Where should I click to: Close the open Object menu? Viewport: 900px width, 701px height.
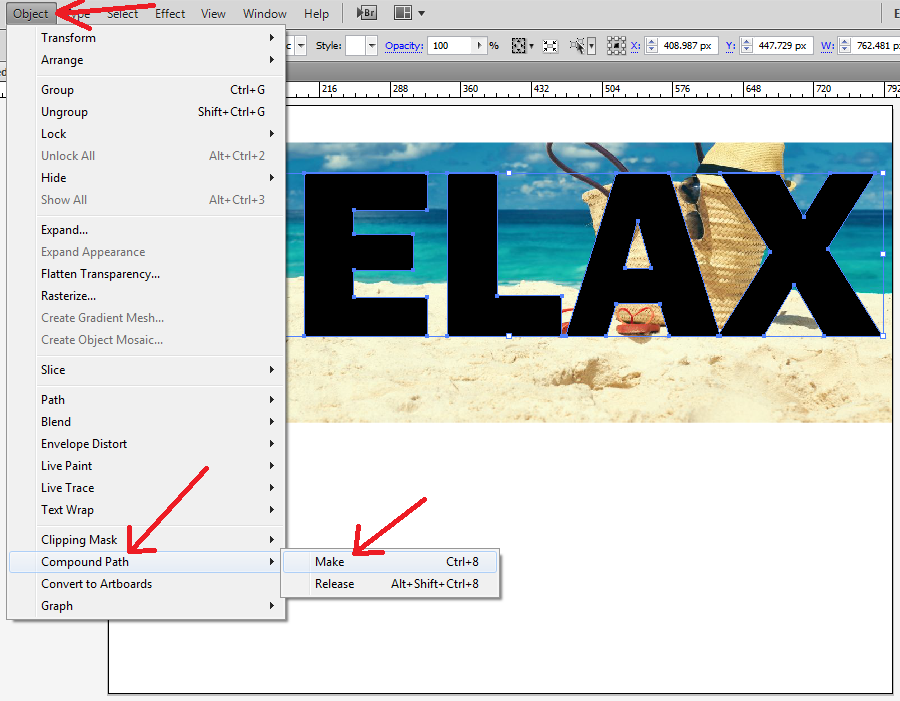[x=31, y=13]
